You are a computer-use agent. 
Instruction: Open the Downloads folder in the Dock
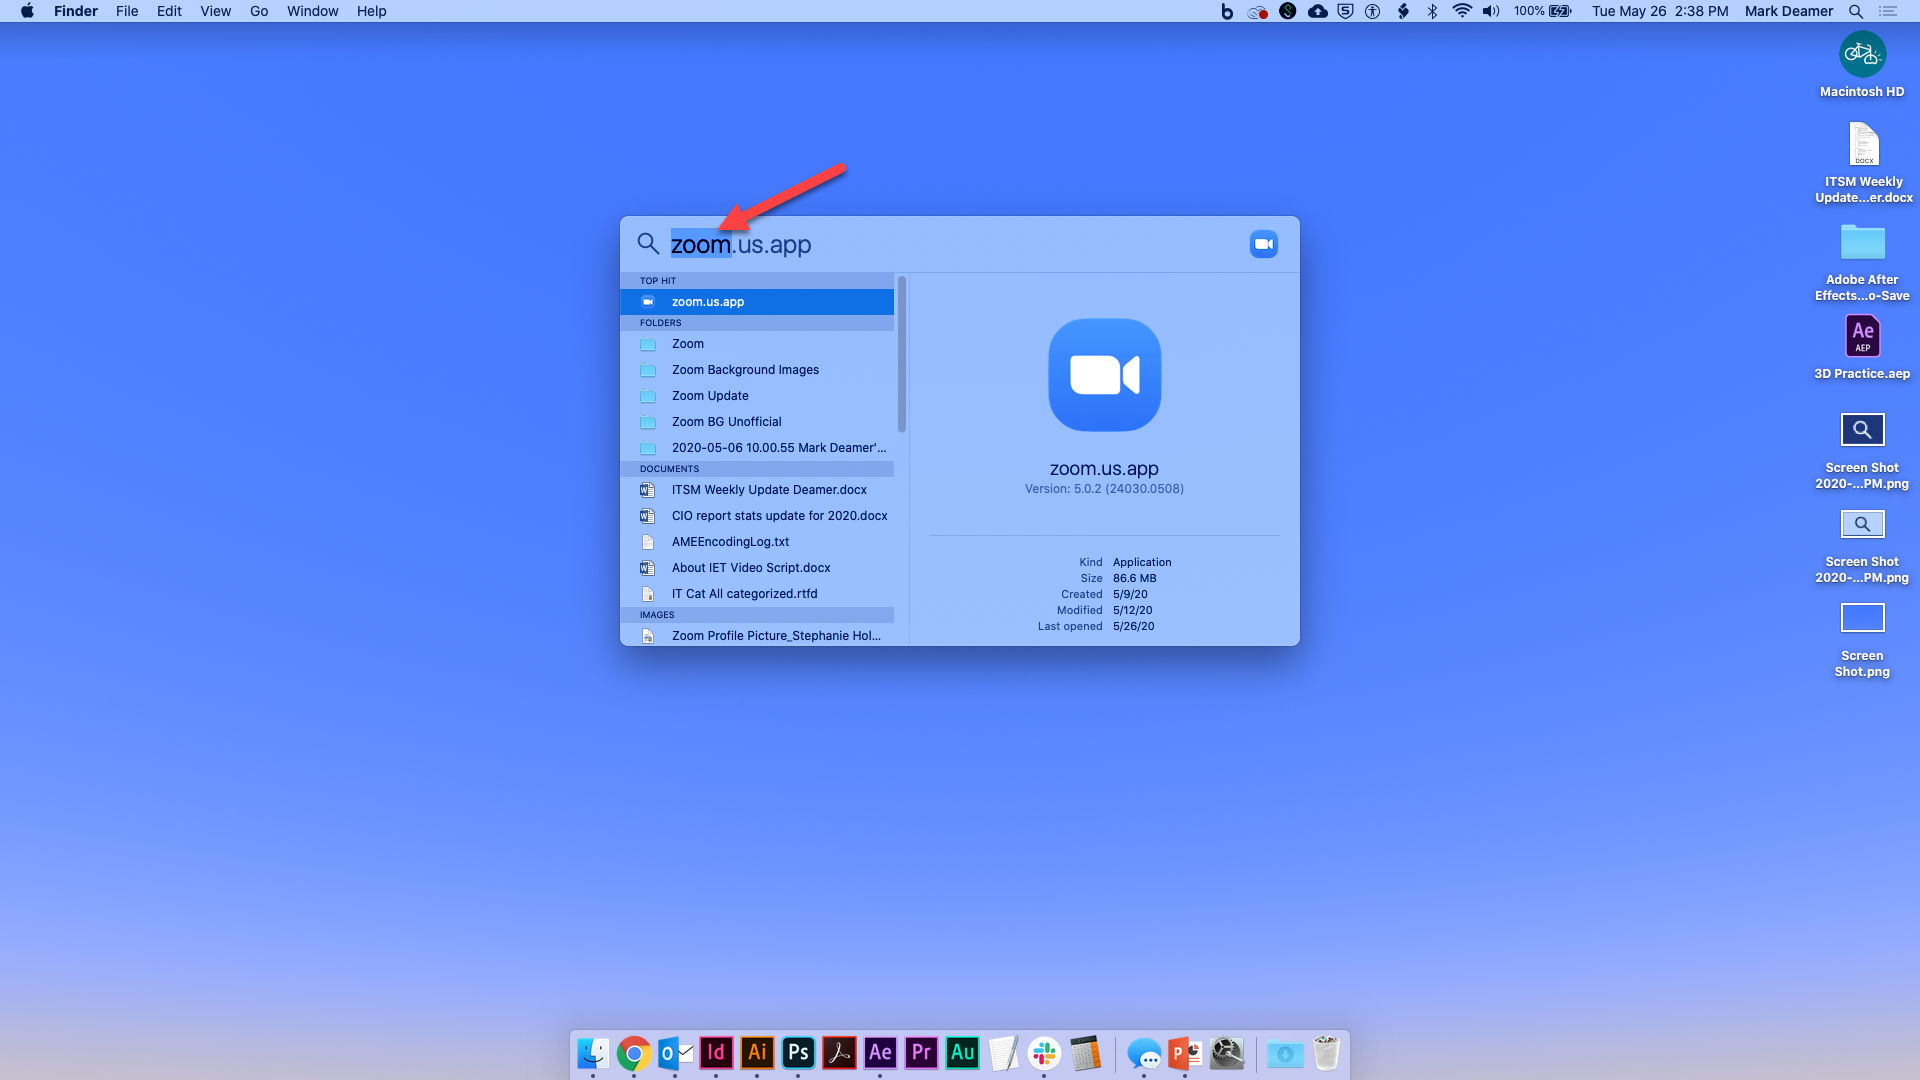[1285, 1053]
